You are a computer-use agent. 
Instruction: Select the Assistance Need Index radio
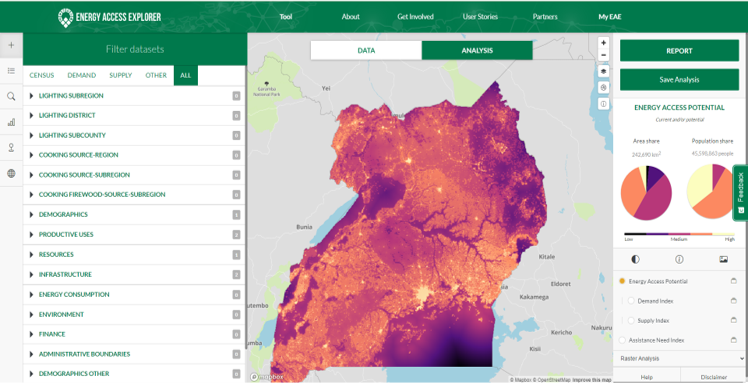point(622,340)
